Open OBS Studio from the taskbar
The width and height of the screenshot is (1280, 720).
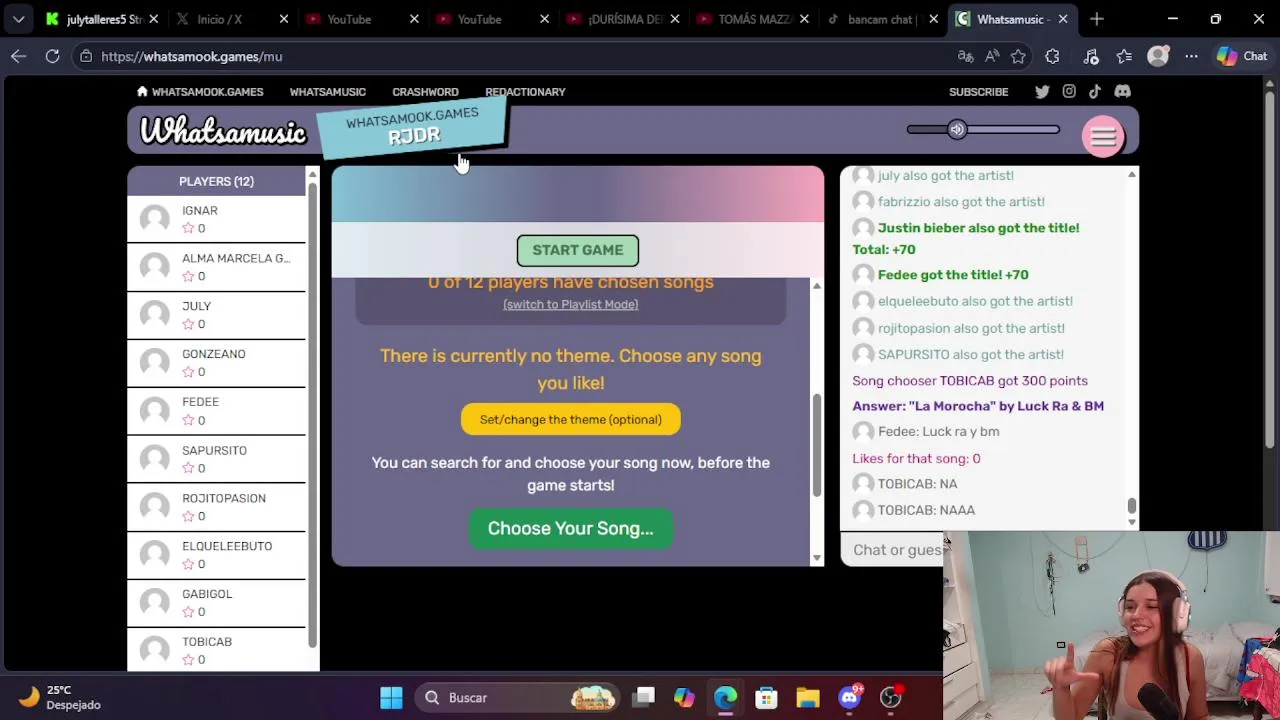(x=890, y=698)
